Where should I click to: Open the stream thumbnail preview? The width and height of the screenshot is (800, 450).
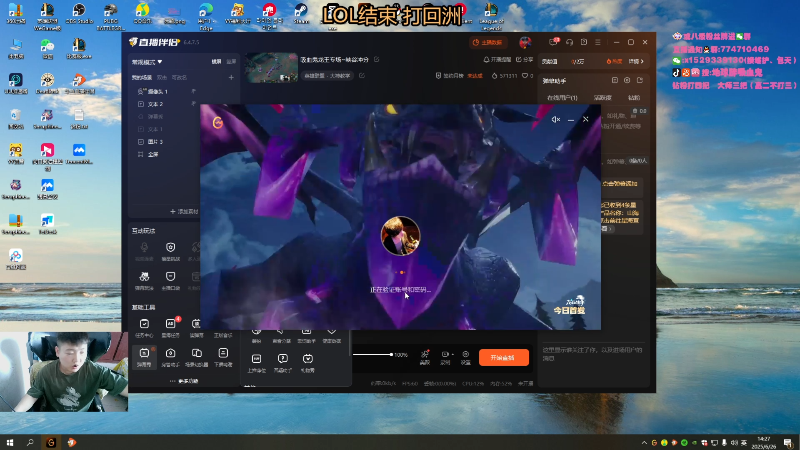[271, 67]
